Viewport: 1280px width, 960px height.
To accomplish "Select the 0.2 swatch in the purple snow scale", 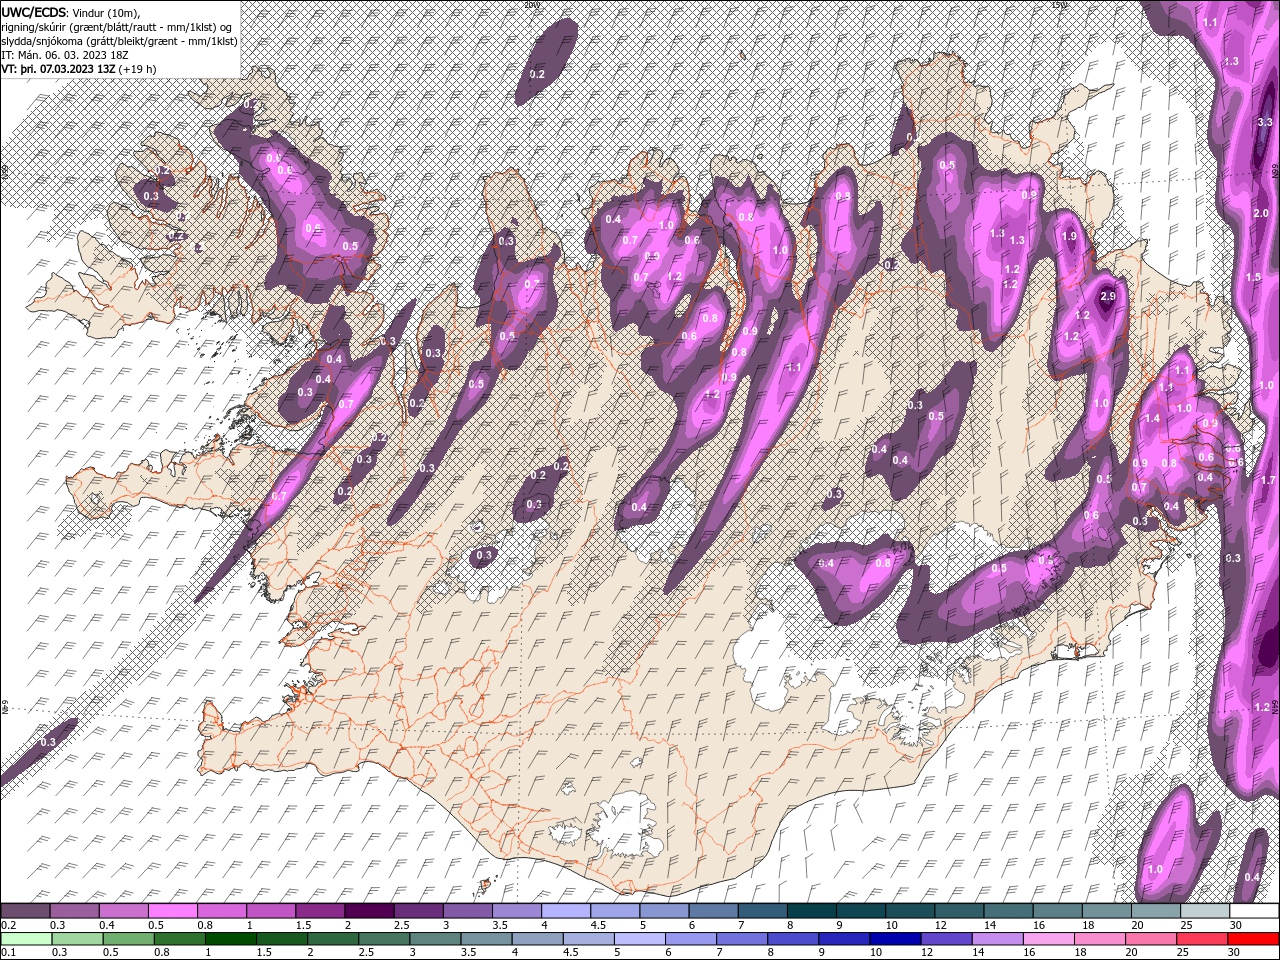I will 25,911.
